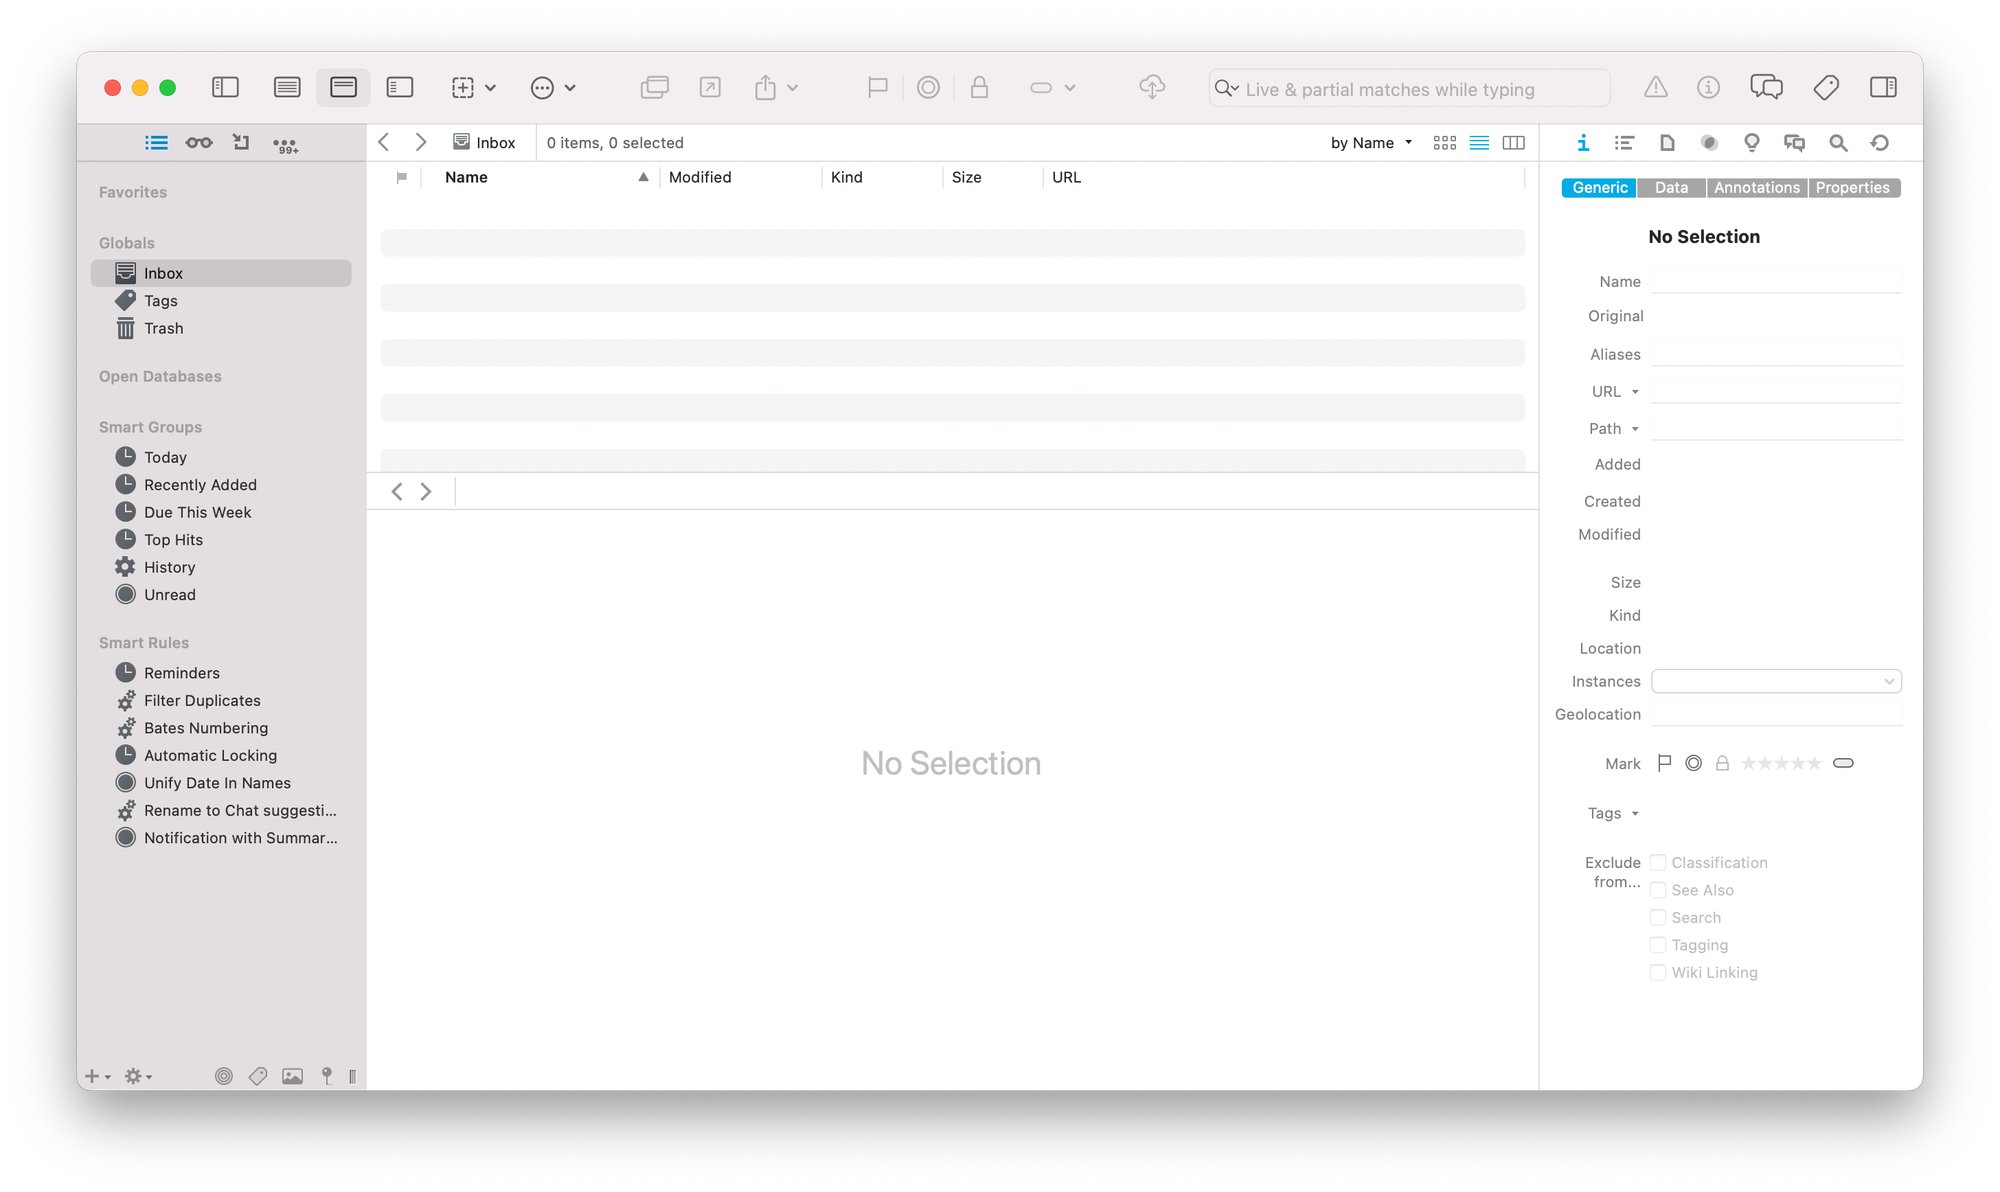Check the See Also exclusion box
2000x1192 pixels.
click(1658, 890)
